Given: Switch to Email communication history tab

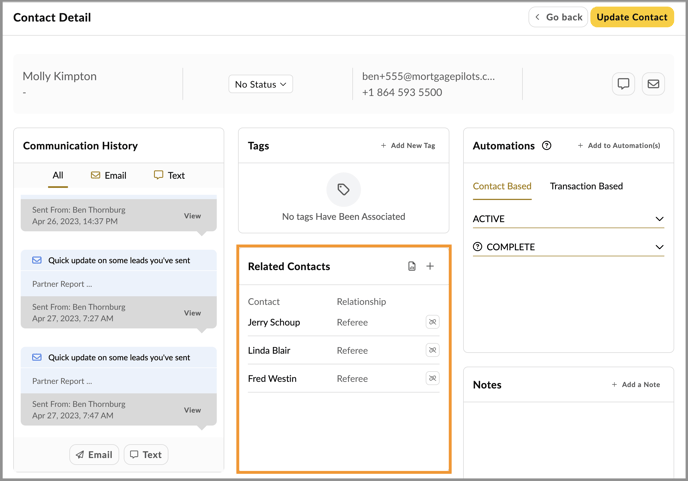Looking at the screenshot, I should [108, 176].
